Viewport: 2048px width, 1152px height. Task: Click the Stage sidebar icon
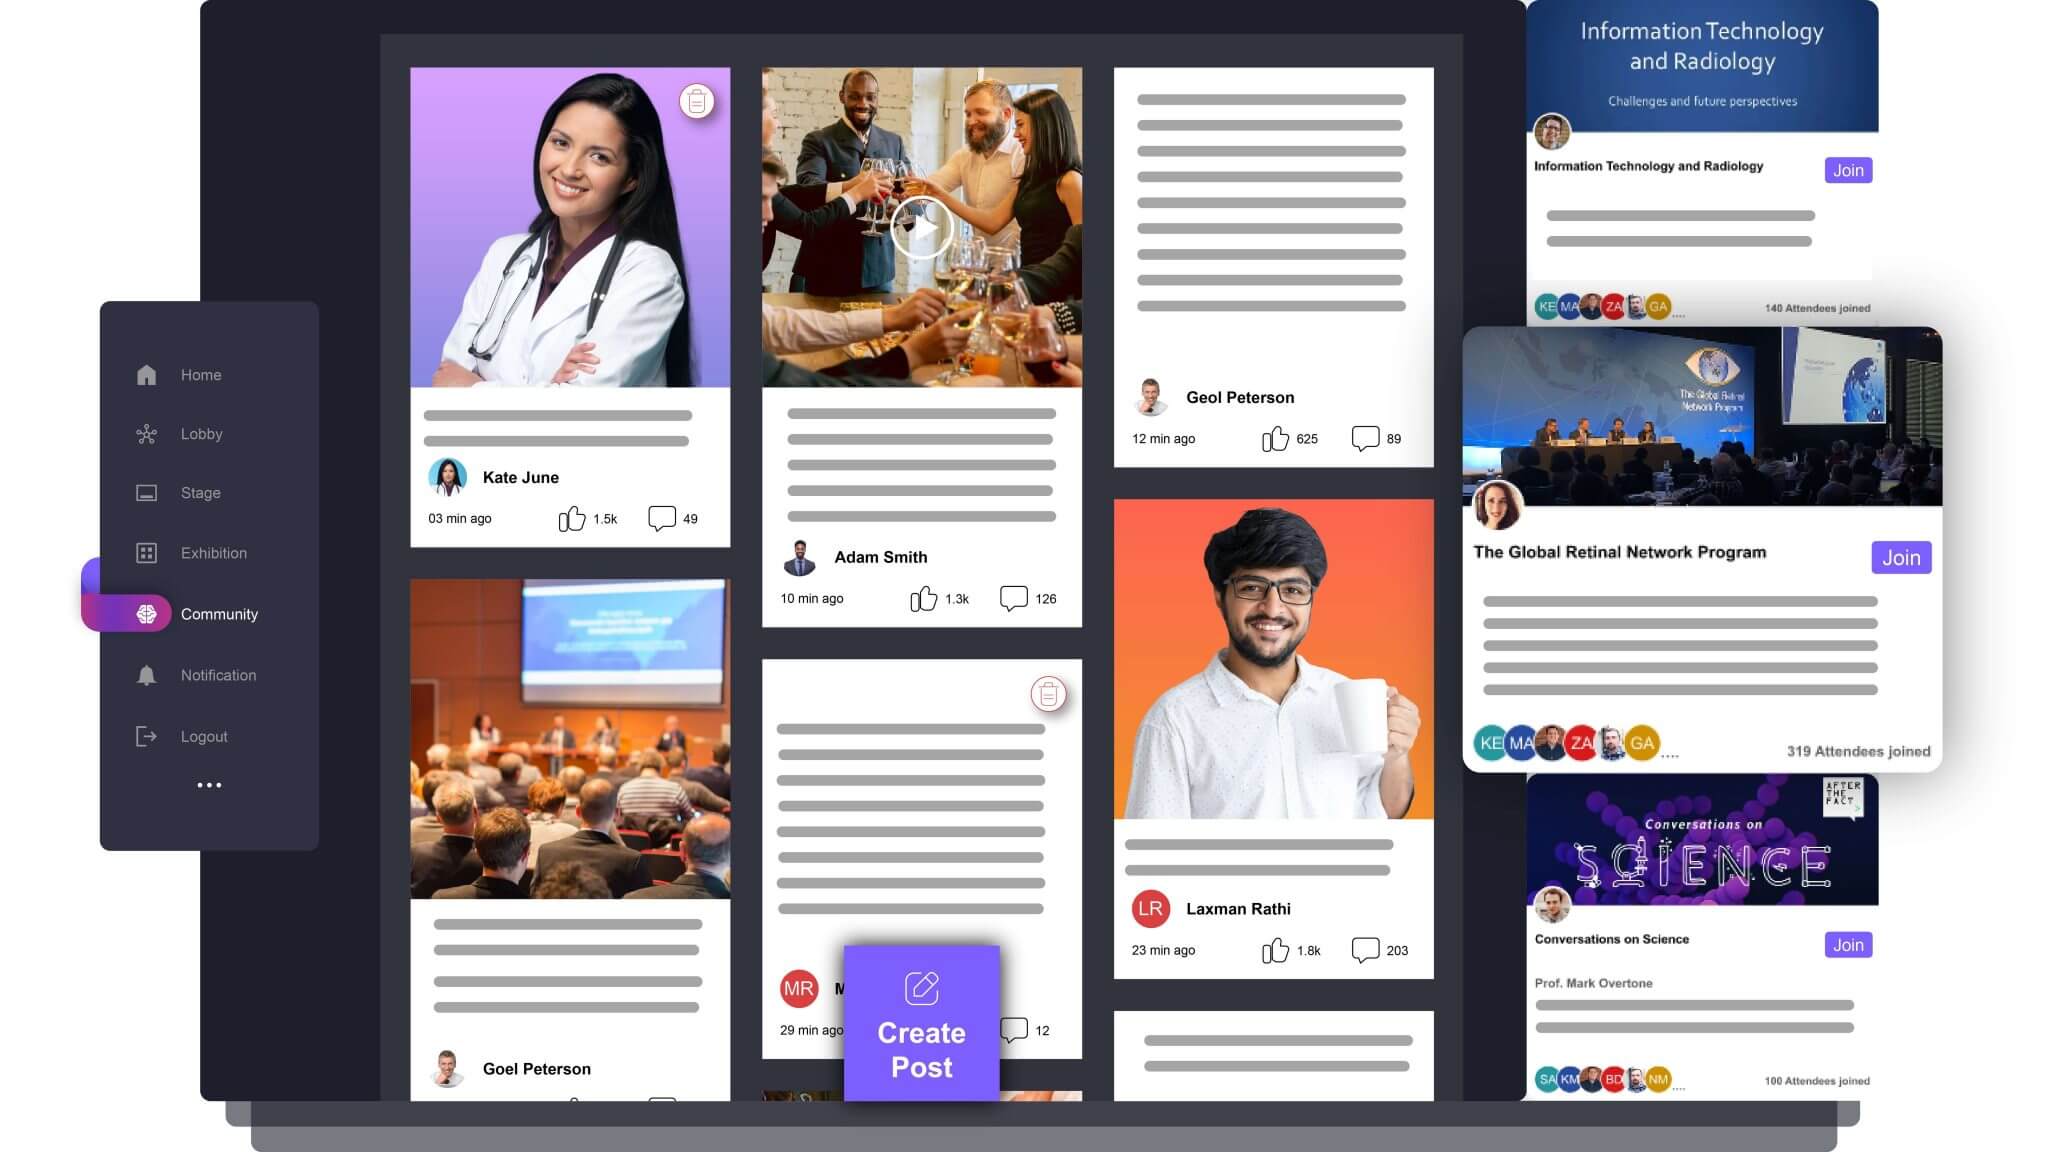146,492
